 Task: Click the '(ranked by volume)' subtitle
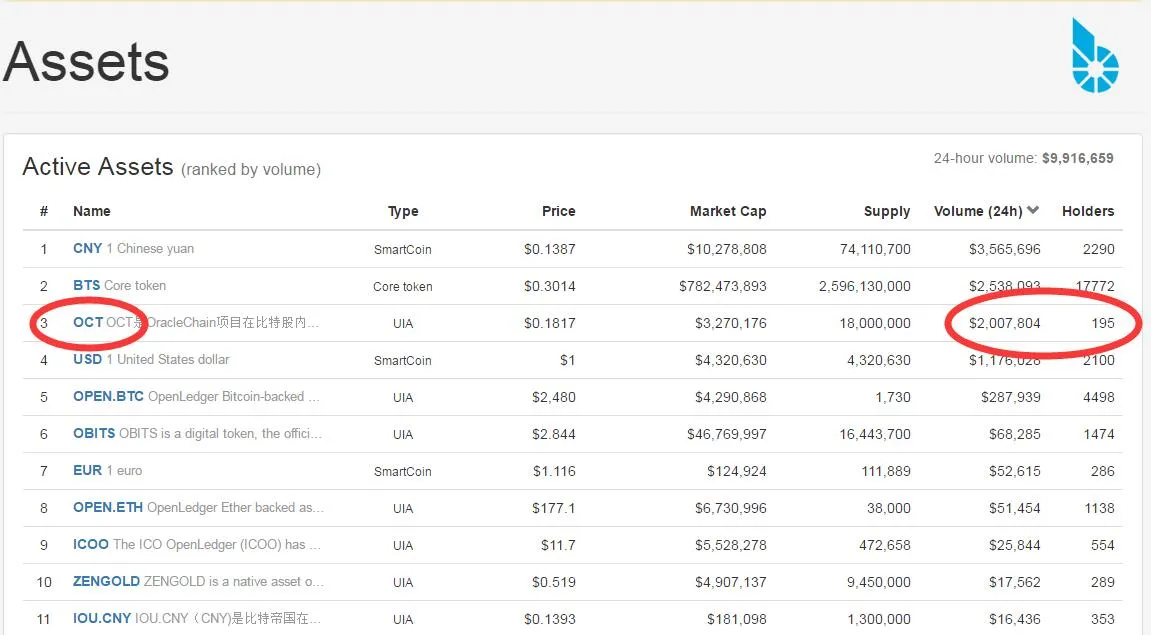tap(251, 170)
